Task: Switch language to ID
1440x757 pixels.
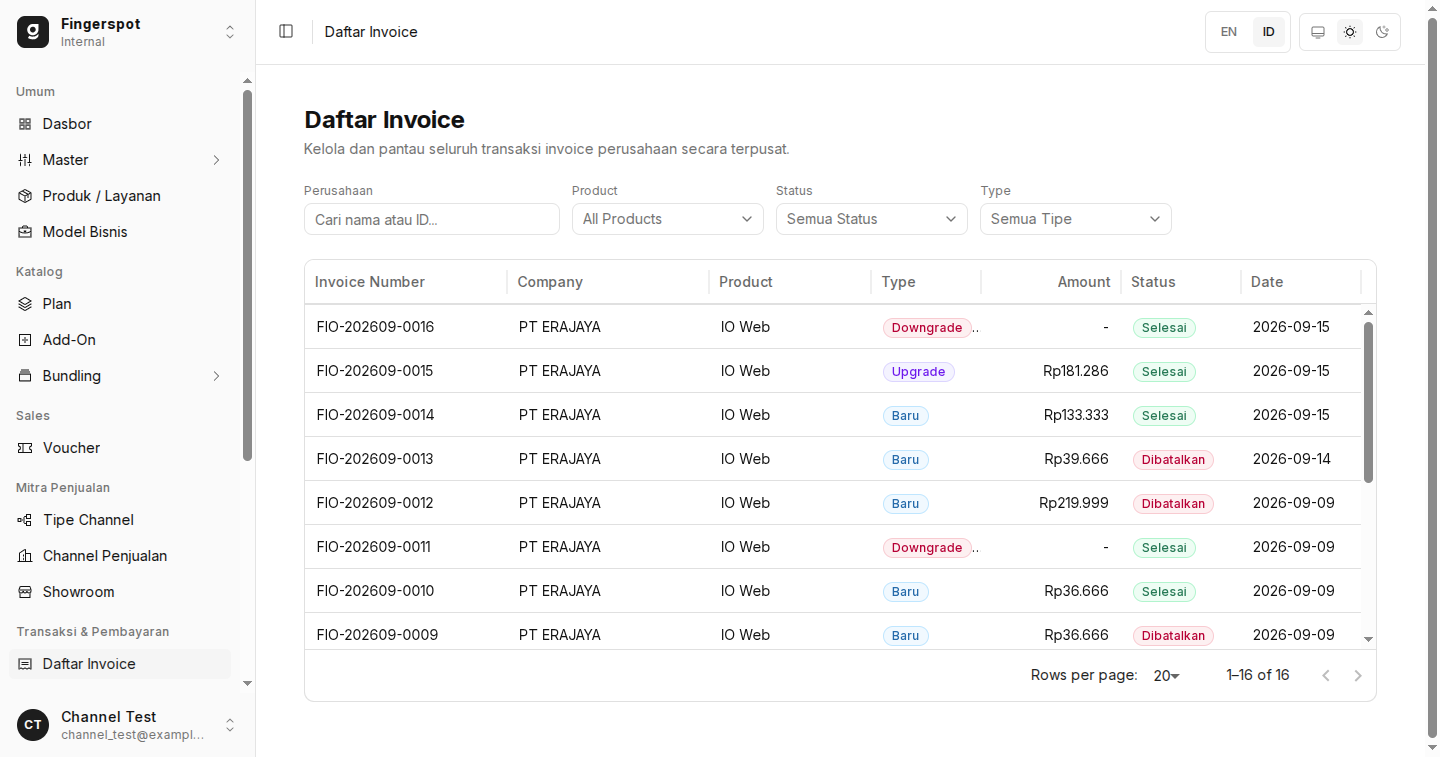Action: 1269,32
